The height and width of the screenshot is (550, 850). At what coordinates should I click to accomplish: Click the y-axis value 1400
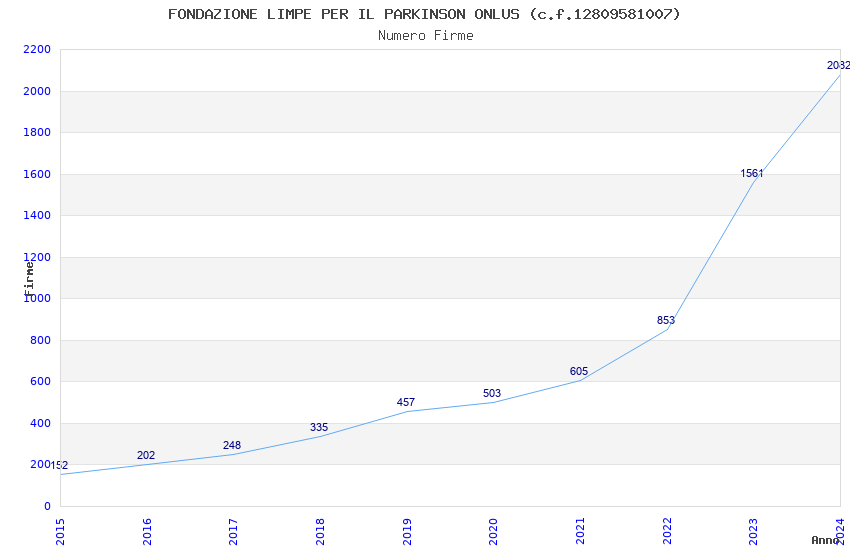pos(37,215)
